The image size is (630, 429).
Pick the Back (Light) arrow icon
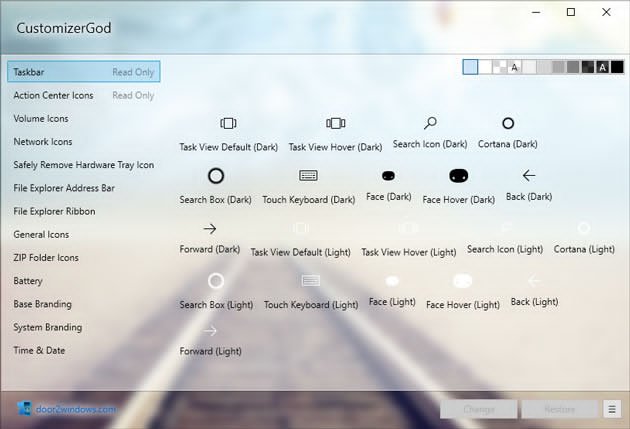pyautogui.click(x=534, y=281)
